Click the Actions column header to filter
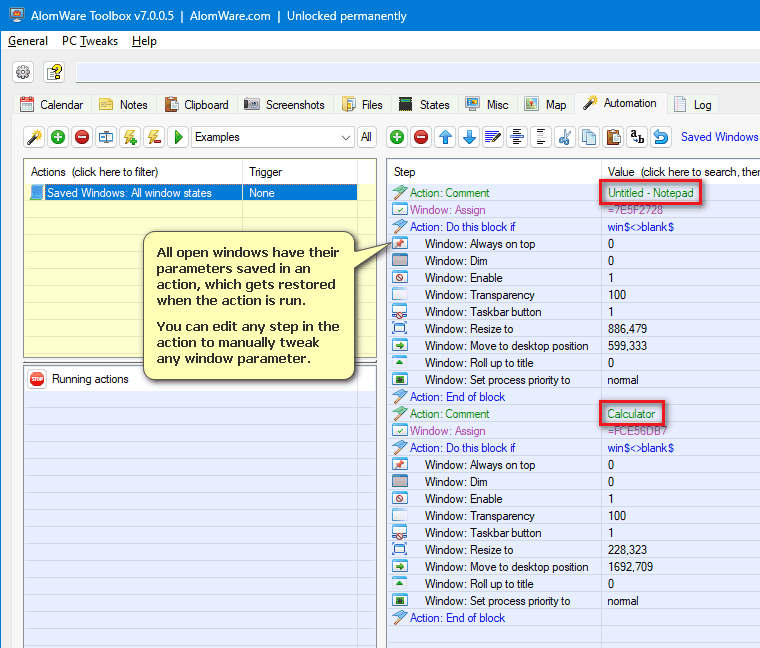The width and height of the screenshot is (760, 648). coord(94,172)
